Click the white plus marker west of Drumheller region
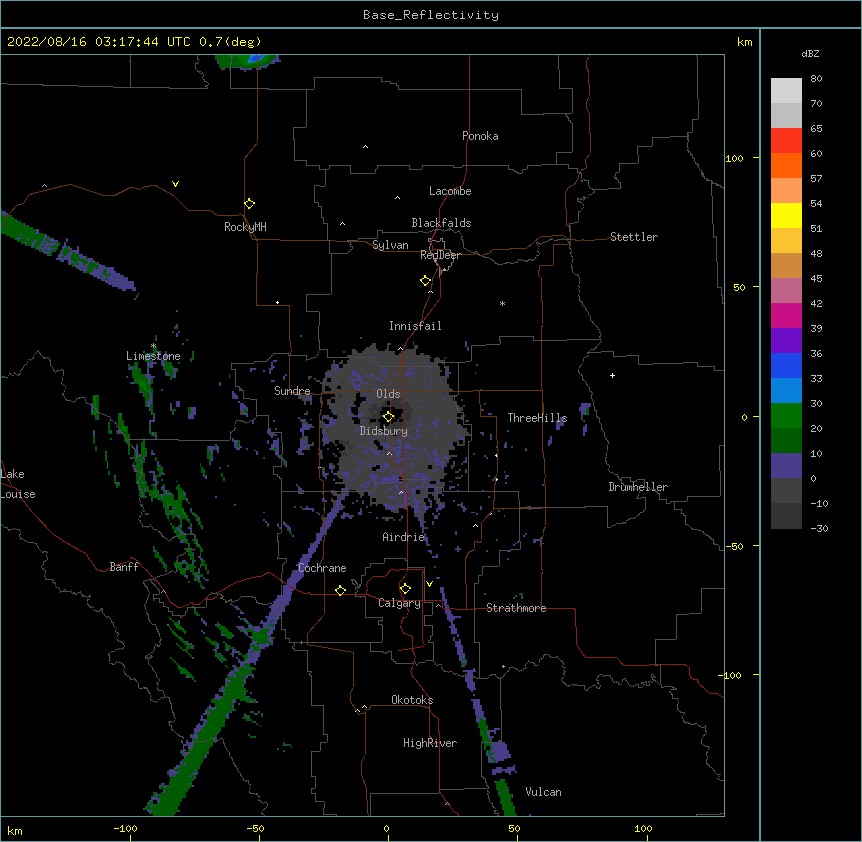Image resolution: width=862 pixels, height=842 pixels. 612,375
